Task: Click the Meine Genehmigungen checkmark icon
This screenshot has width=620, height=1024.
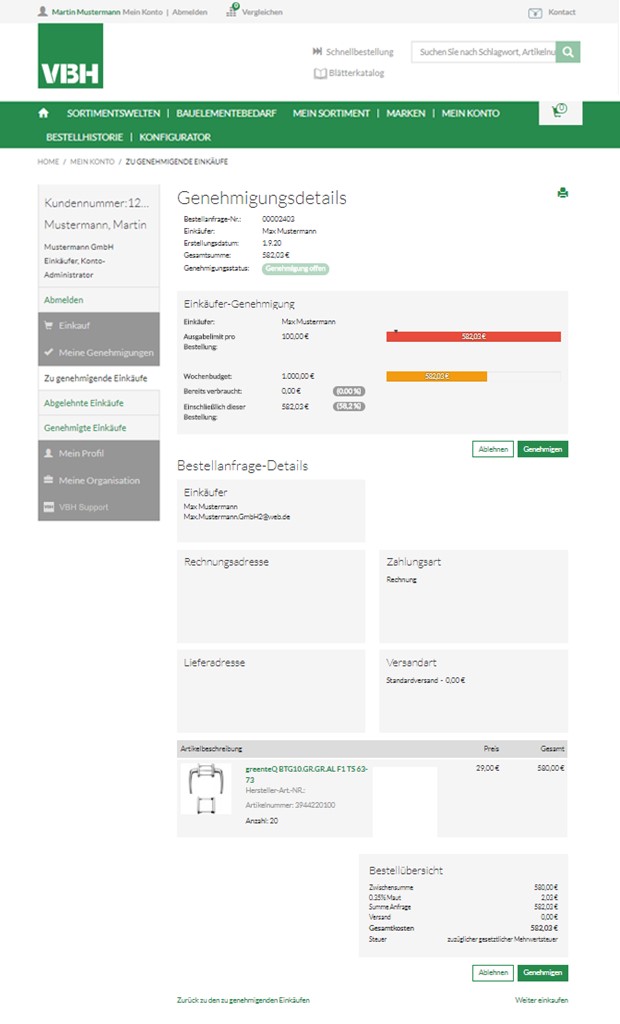Action: (x=48, y=352)
